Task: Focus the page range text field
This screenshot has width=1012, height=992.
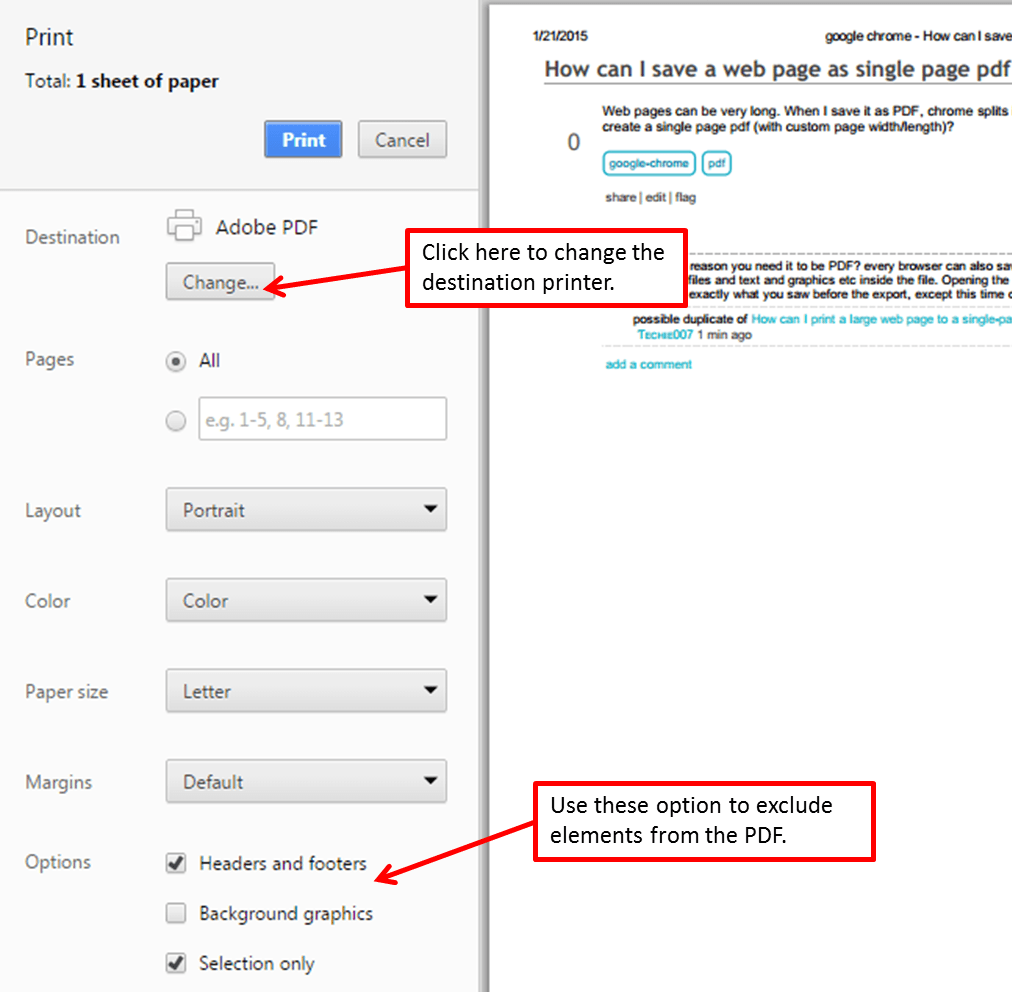Action: 322,420
